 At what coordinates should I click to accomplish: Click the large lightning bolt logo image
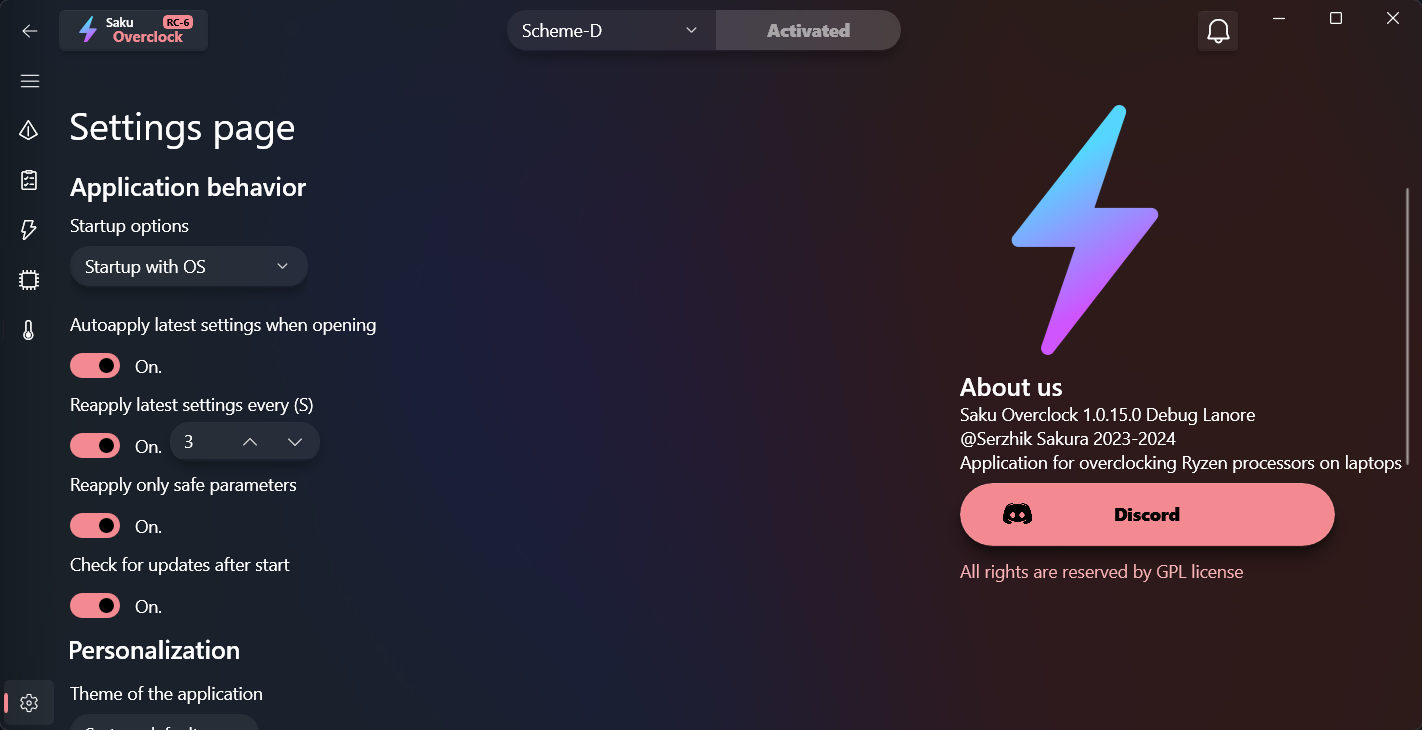point(1085,230)
